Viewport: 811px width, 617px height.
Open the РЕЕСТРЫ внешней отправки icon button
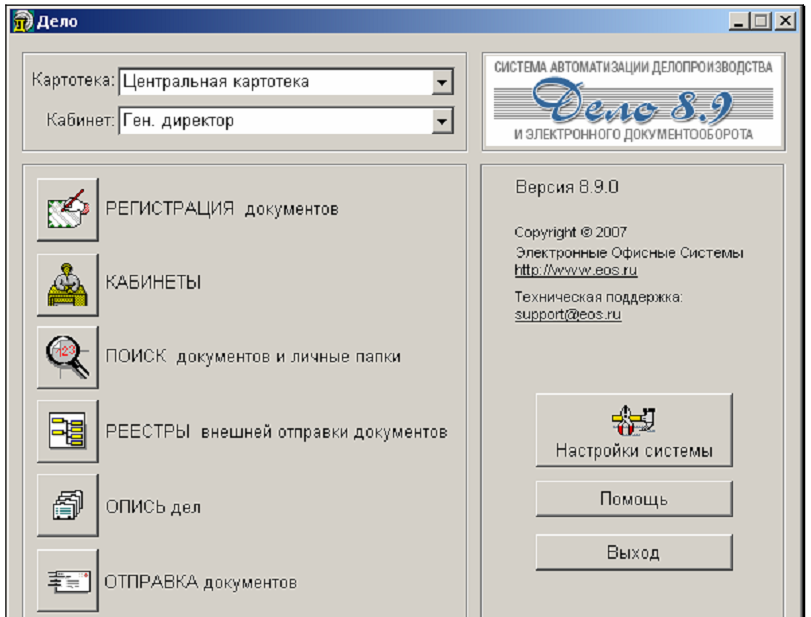(x=68, y=431)
